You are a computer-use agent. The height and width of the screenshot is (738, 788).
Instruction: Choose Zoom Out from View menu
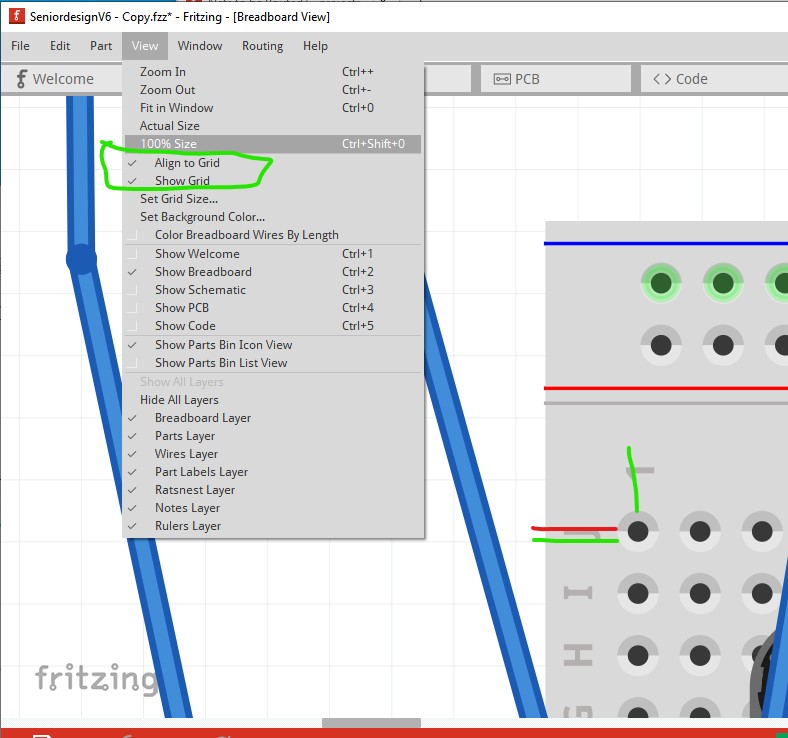click(x=273, y=90)
